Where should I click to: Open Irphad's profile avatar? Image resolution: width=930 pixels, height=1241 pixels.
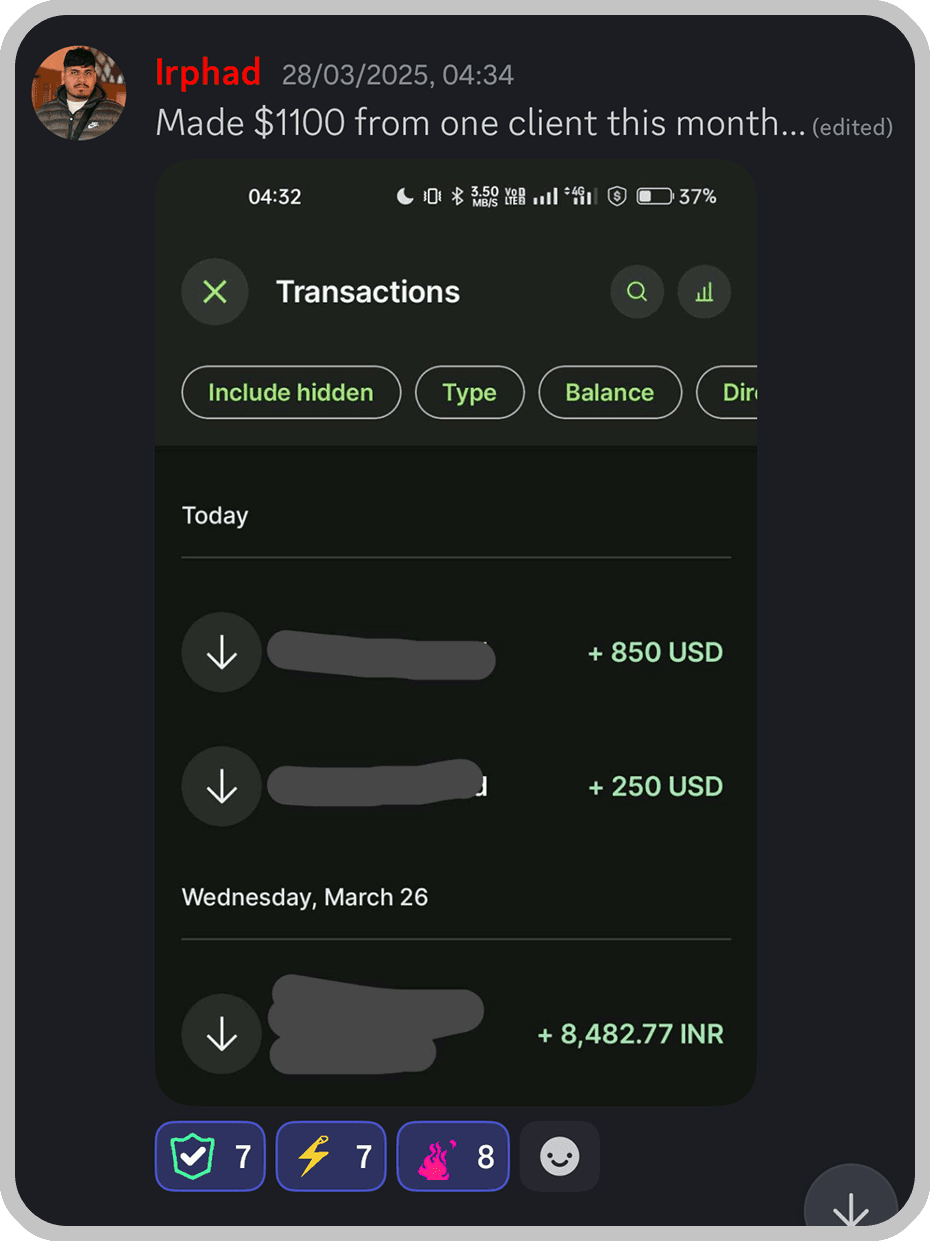(80, 93)
